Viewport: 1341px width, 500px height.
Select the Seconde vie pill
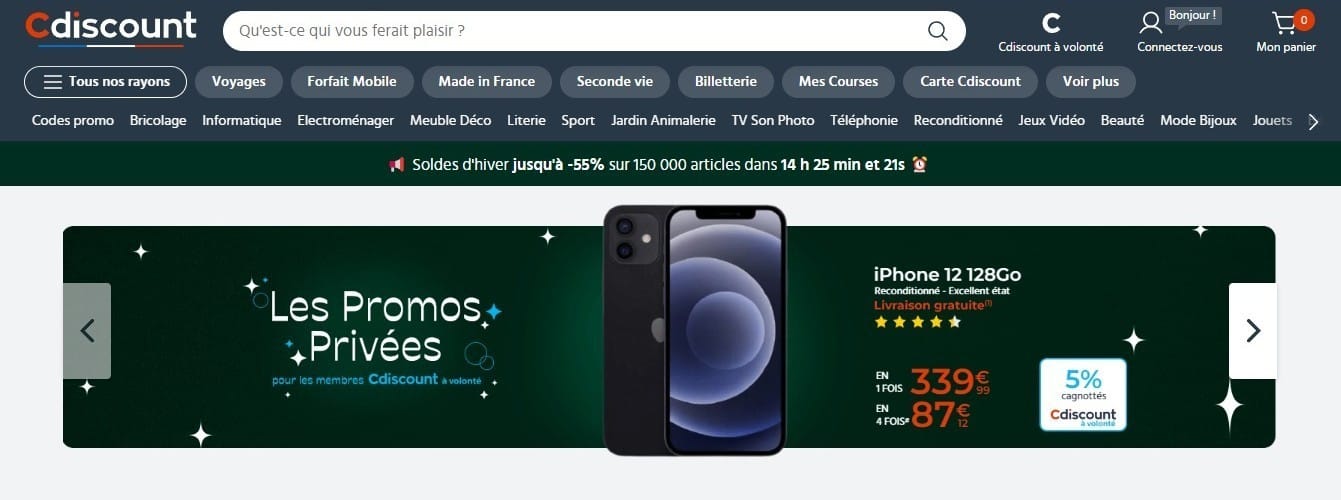615,82
